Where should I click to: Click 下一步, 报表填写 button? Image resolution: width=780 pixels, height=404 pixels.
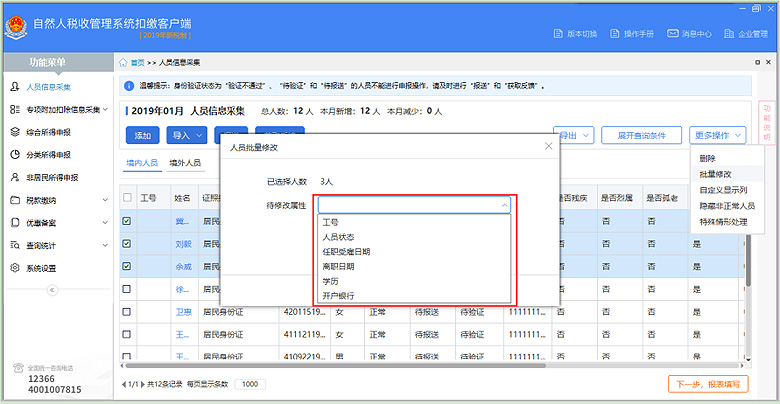pos(707,384)
